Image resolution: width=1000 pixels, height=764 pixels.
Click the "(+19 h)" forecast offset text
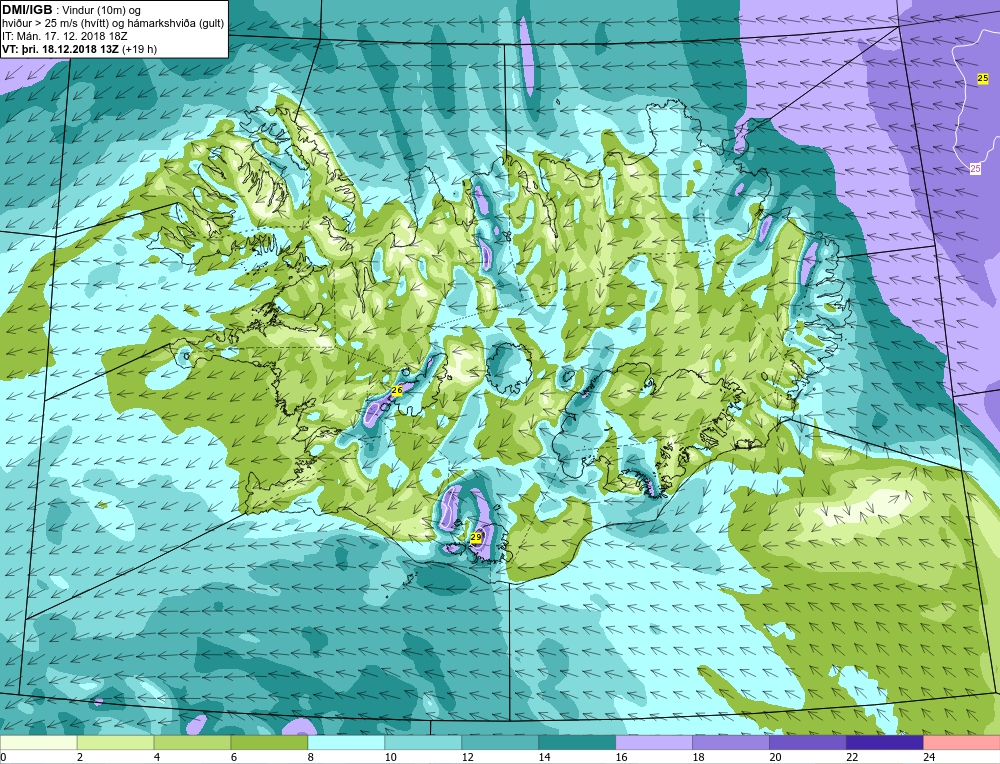pos(140,49)
